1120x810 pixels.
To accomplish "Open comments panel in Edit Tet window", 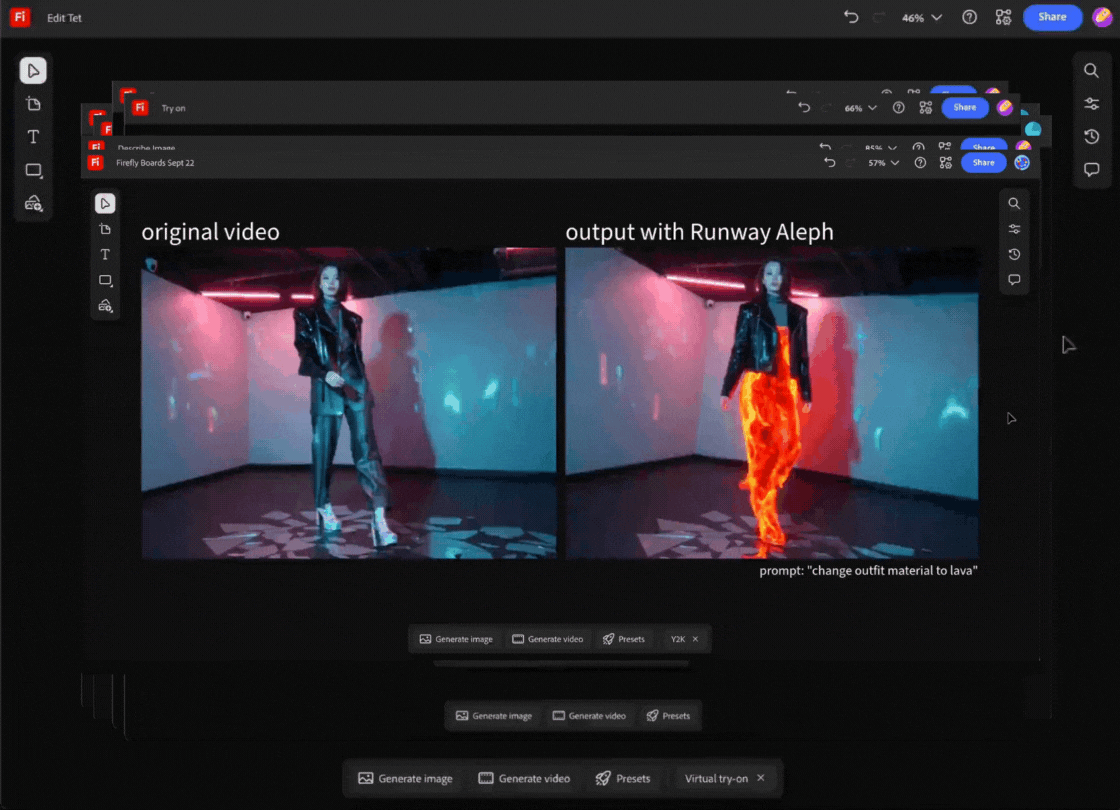I will point(1091,170).
